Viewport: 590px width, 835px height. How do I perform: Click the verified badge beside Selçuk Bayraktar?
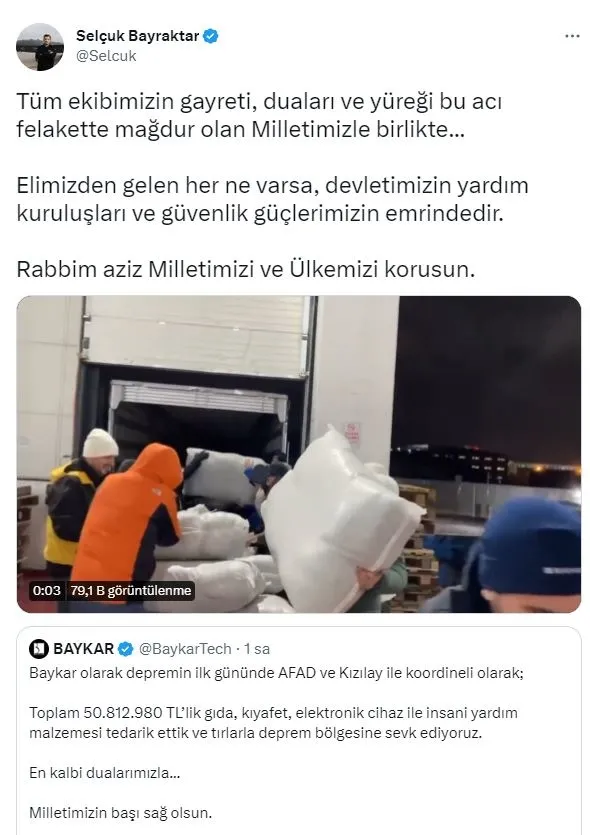coord(211,36)
